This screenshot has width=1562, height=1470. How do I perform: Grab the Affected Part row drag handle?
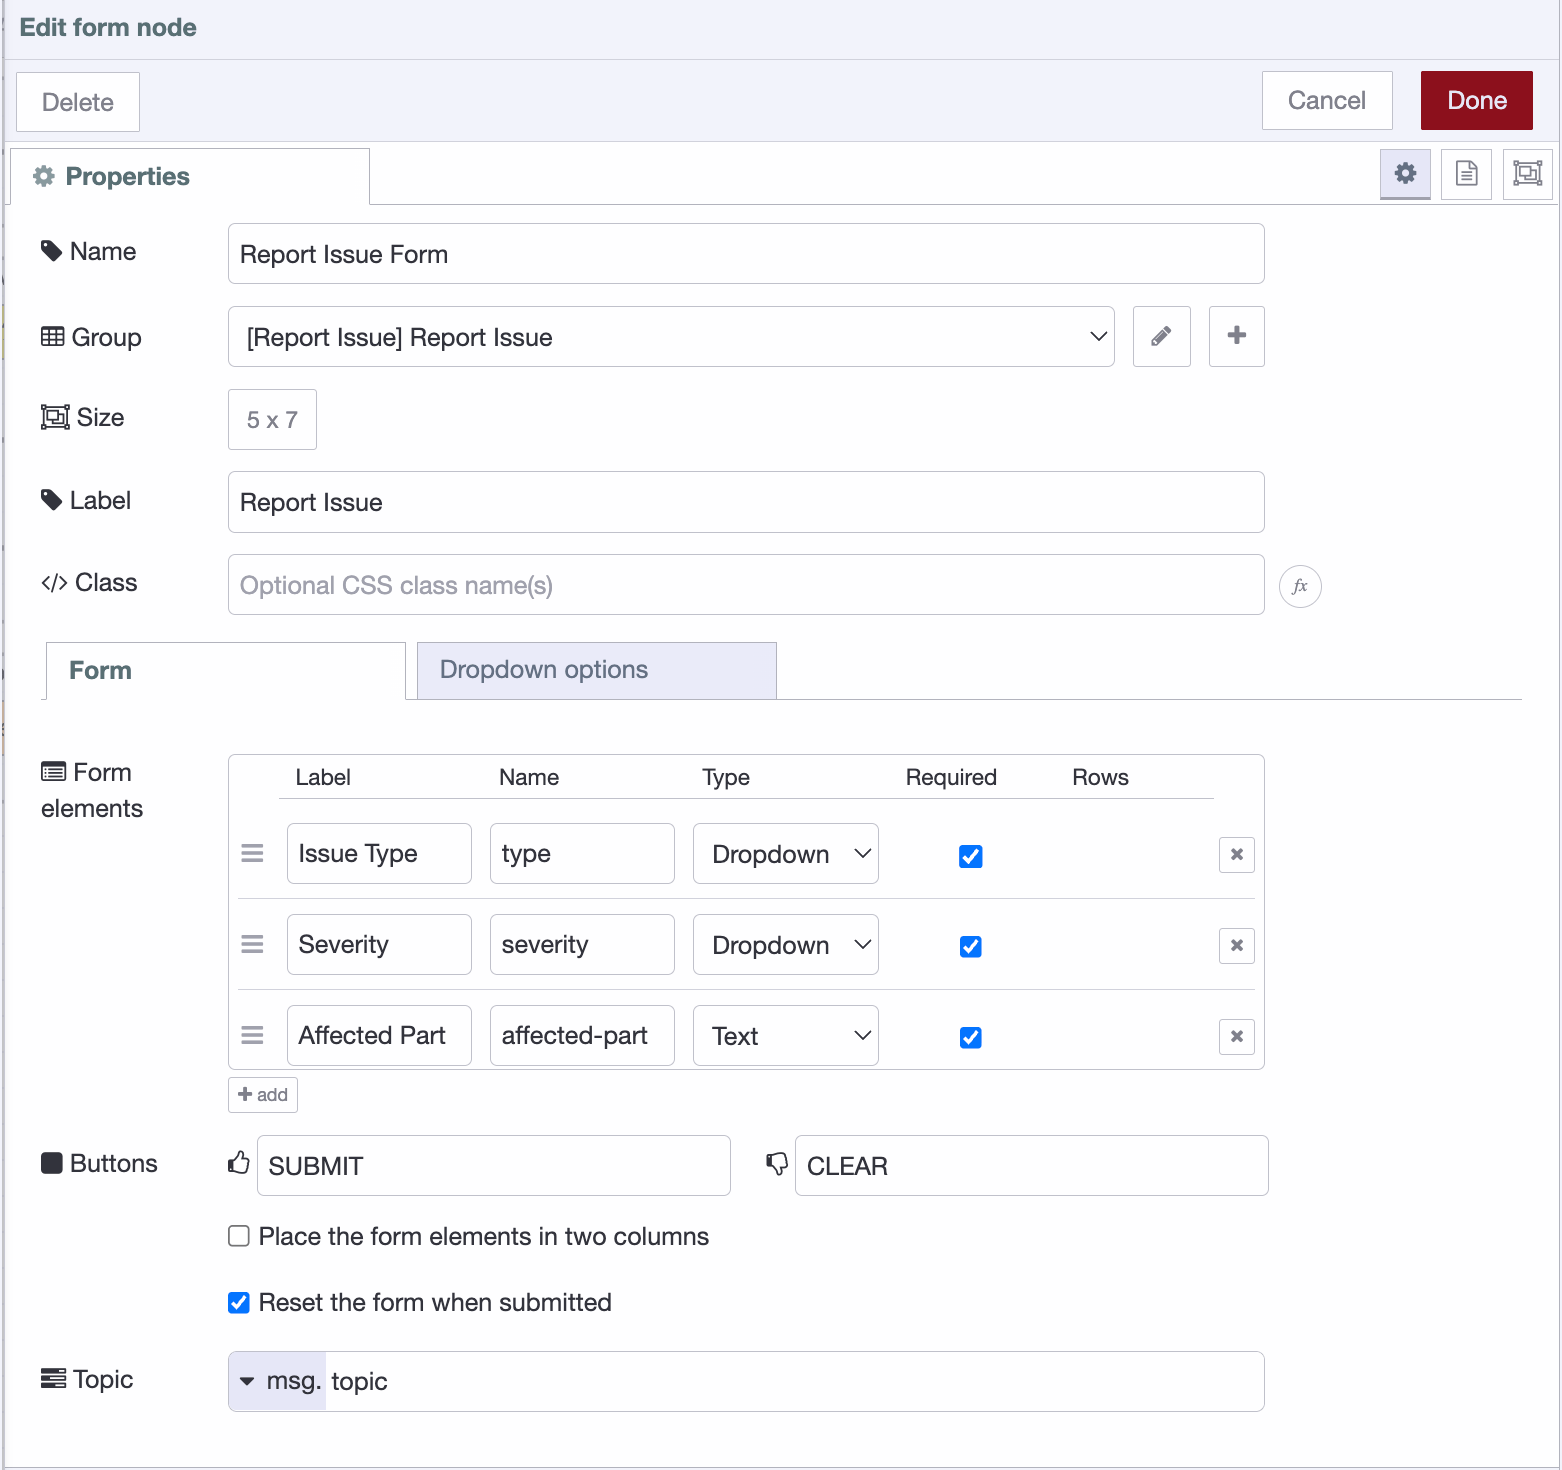click(252, 1036)
